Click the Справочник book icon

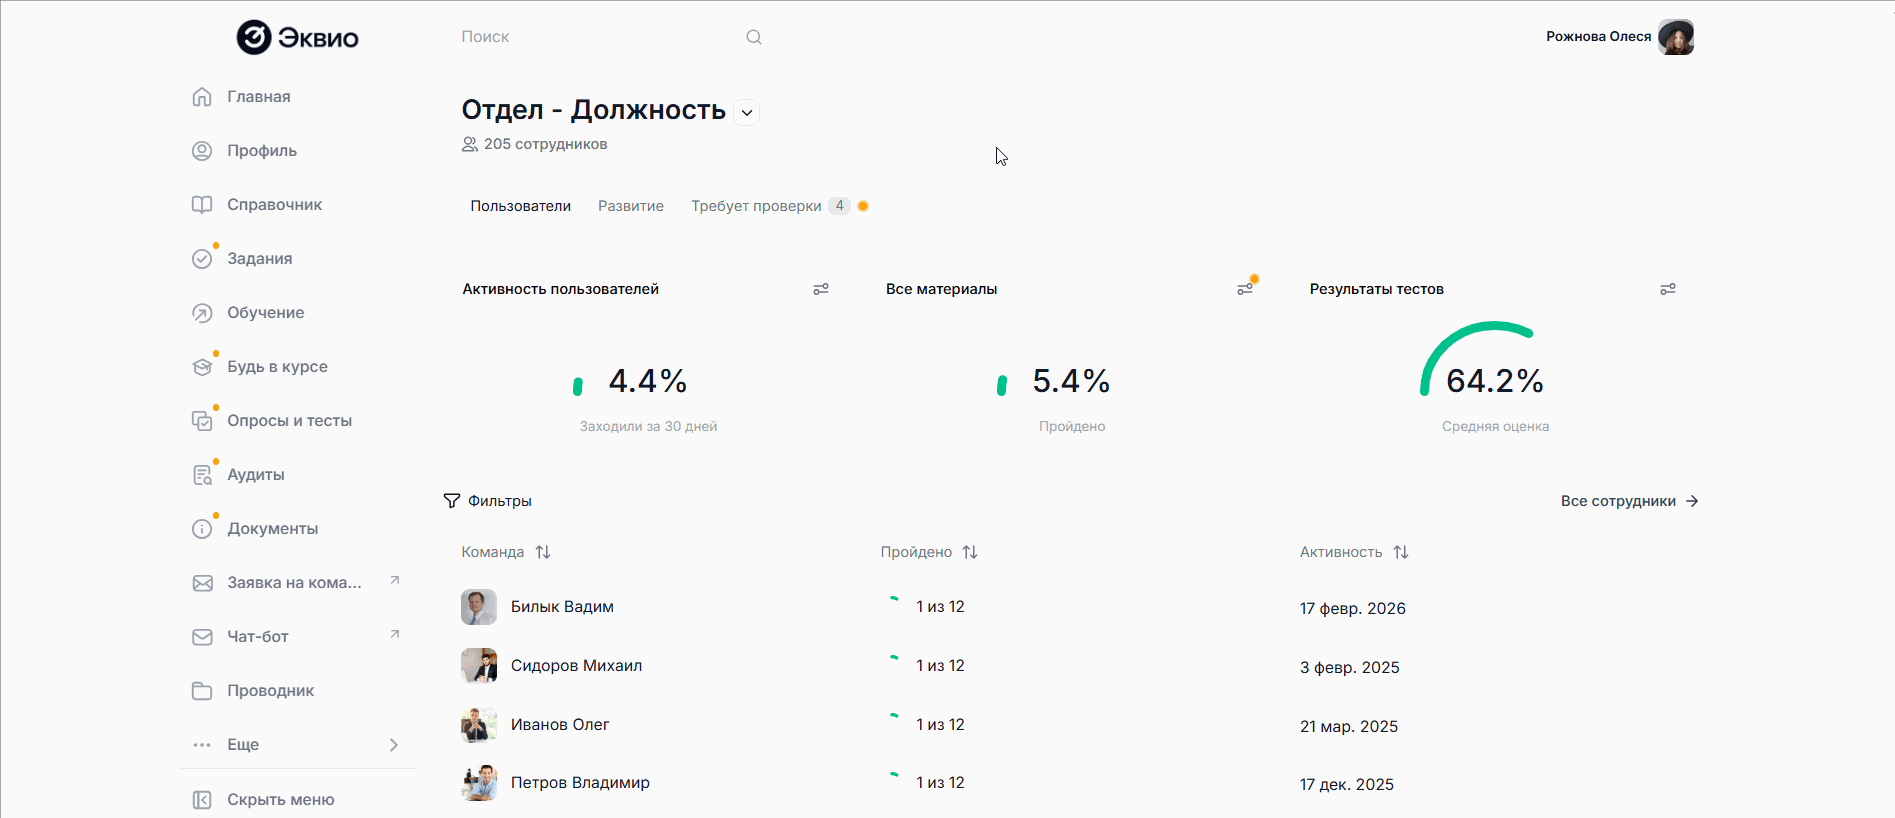(202, 205)
